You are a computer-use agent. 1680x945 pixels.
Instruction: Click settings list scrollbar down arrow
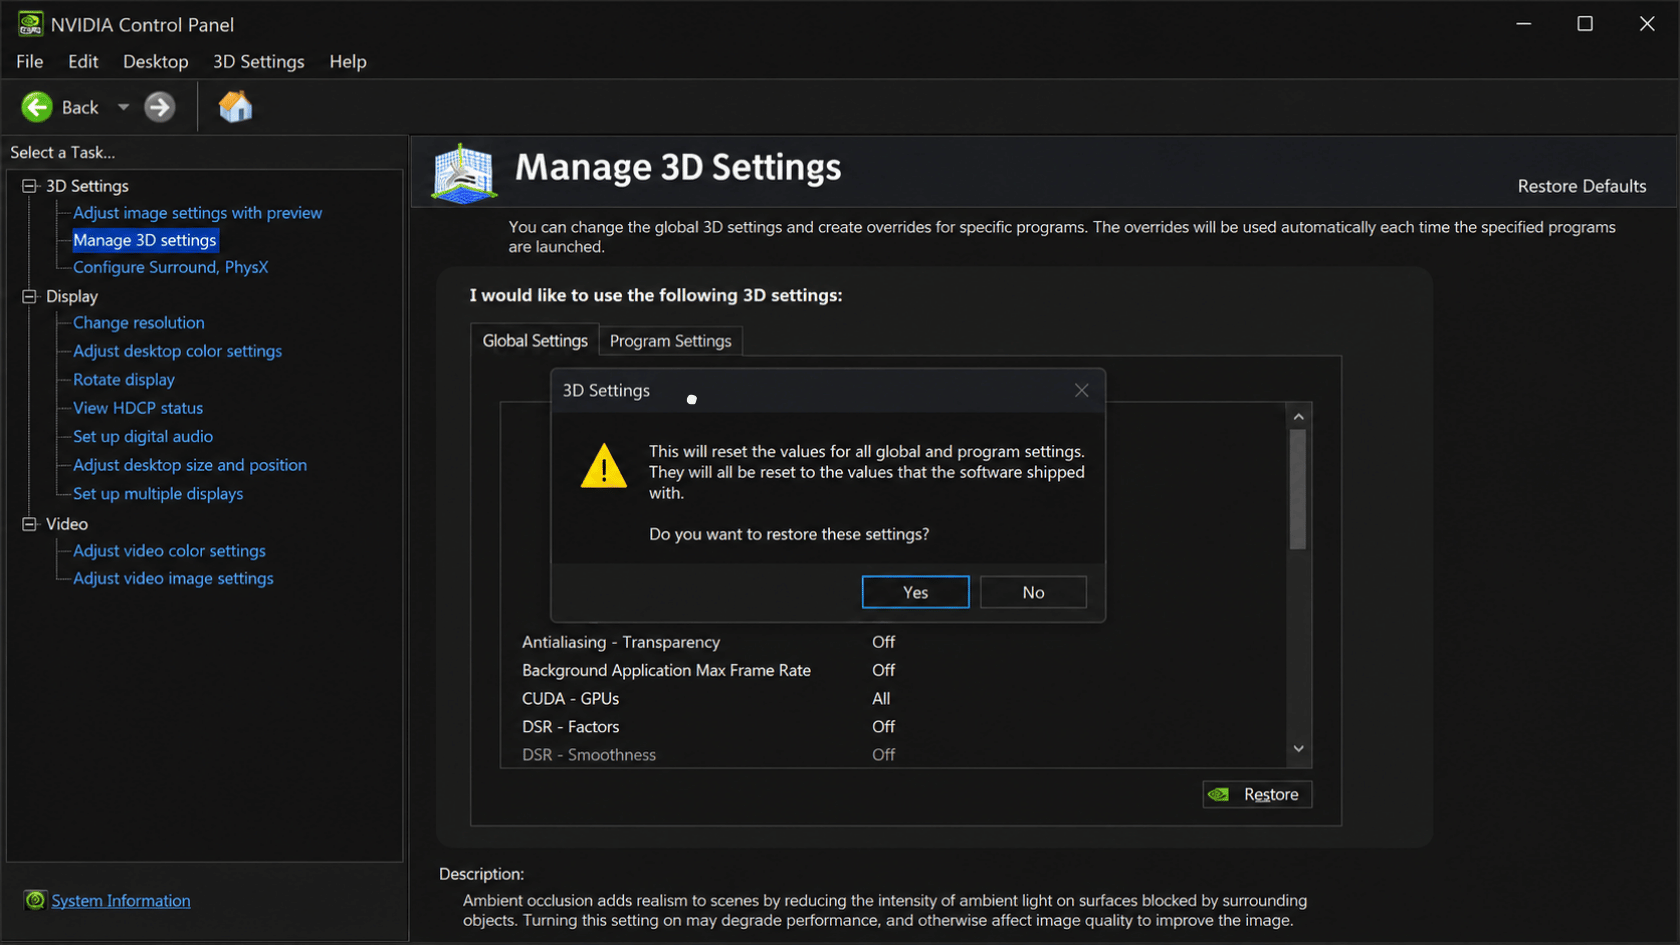click(1298, 748)
